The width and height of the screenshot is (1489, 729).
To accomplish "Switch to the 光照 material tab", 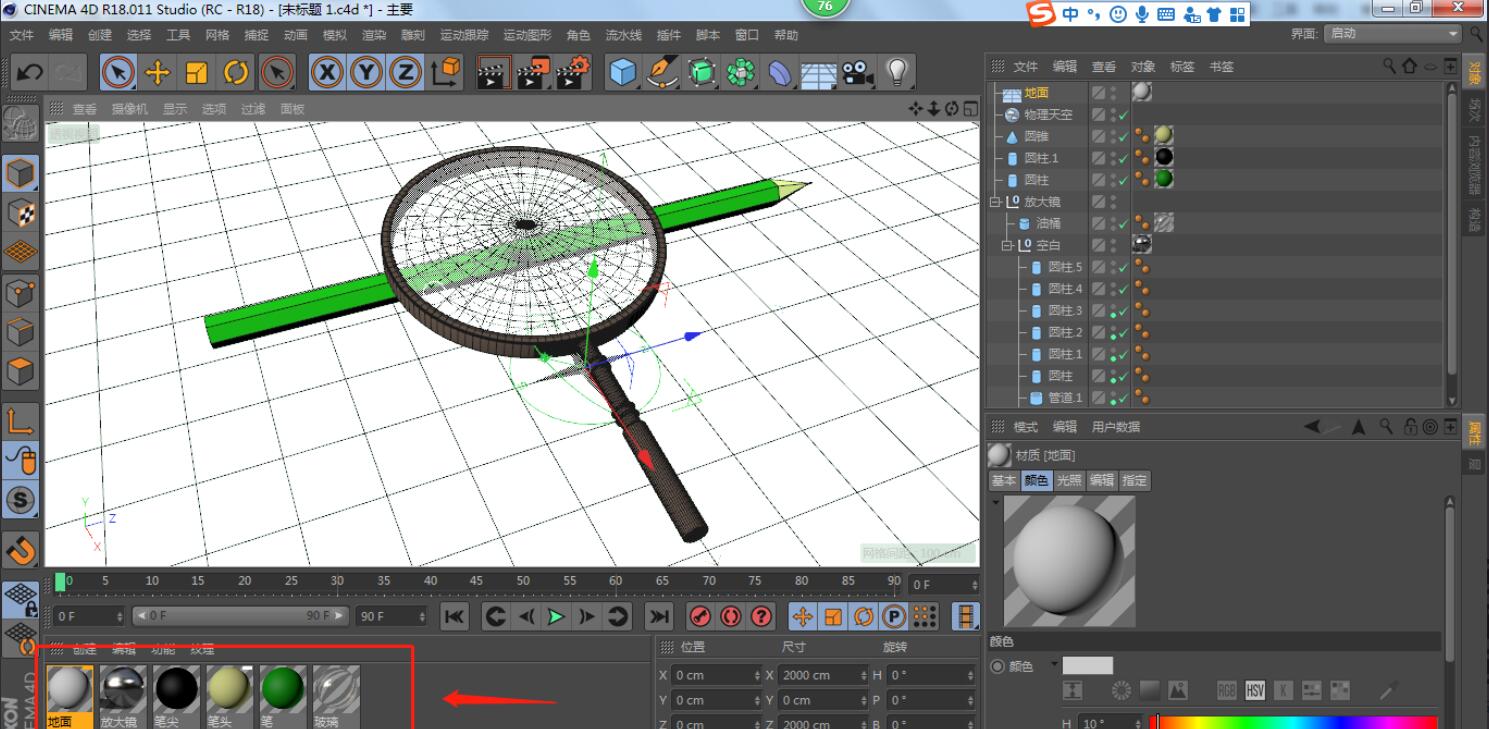I will click(x=1069, y=481).
